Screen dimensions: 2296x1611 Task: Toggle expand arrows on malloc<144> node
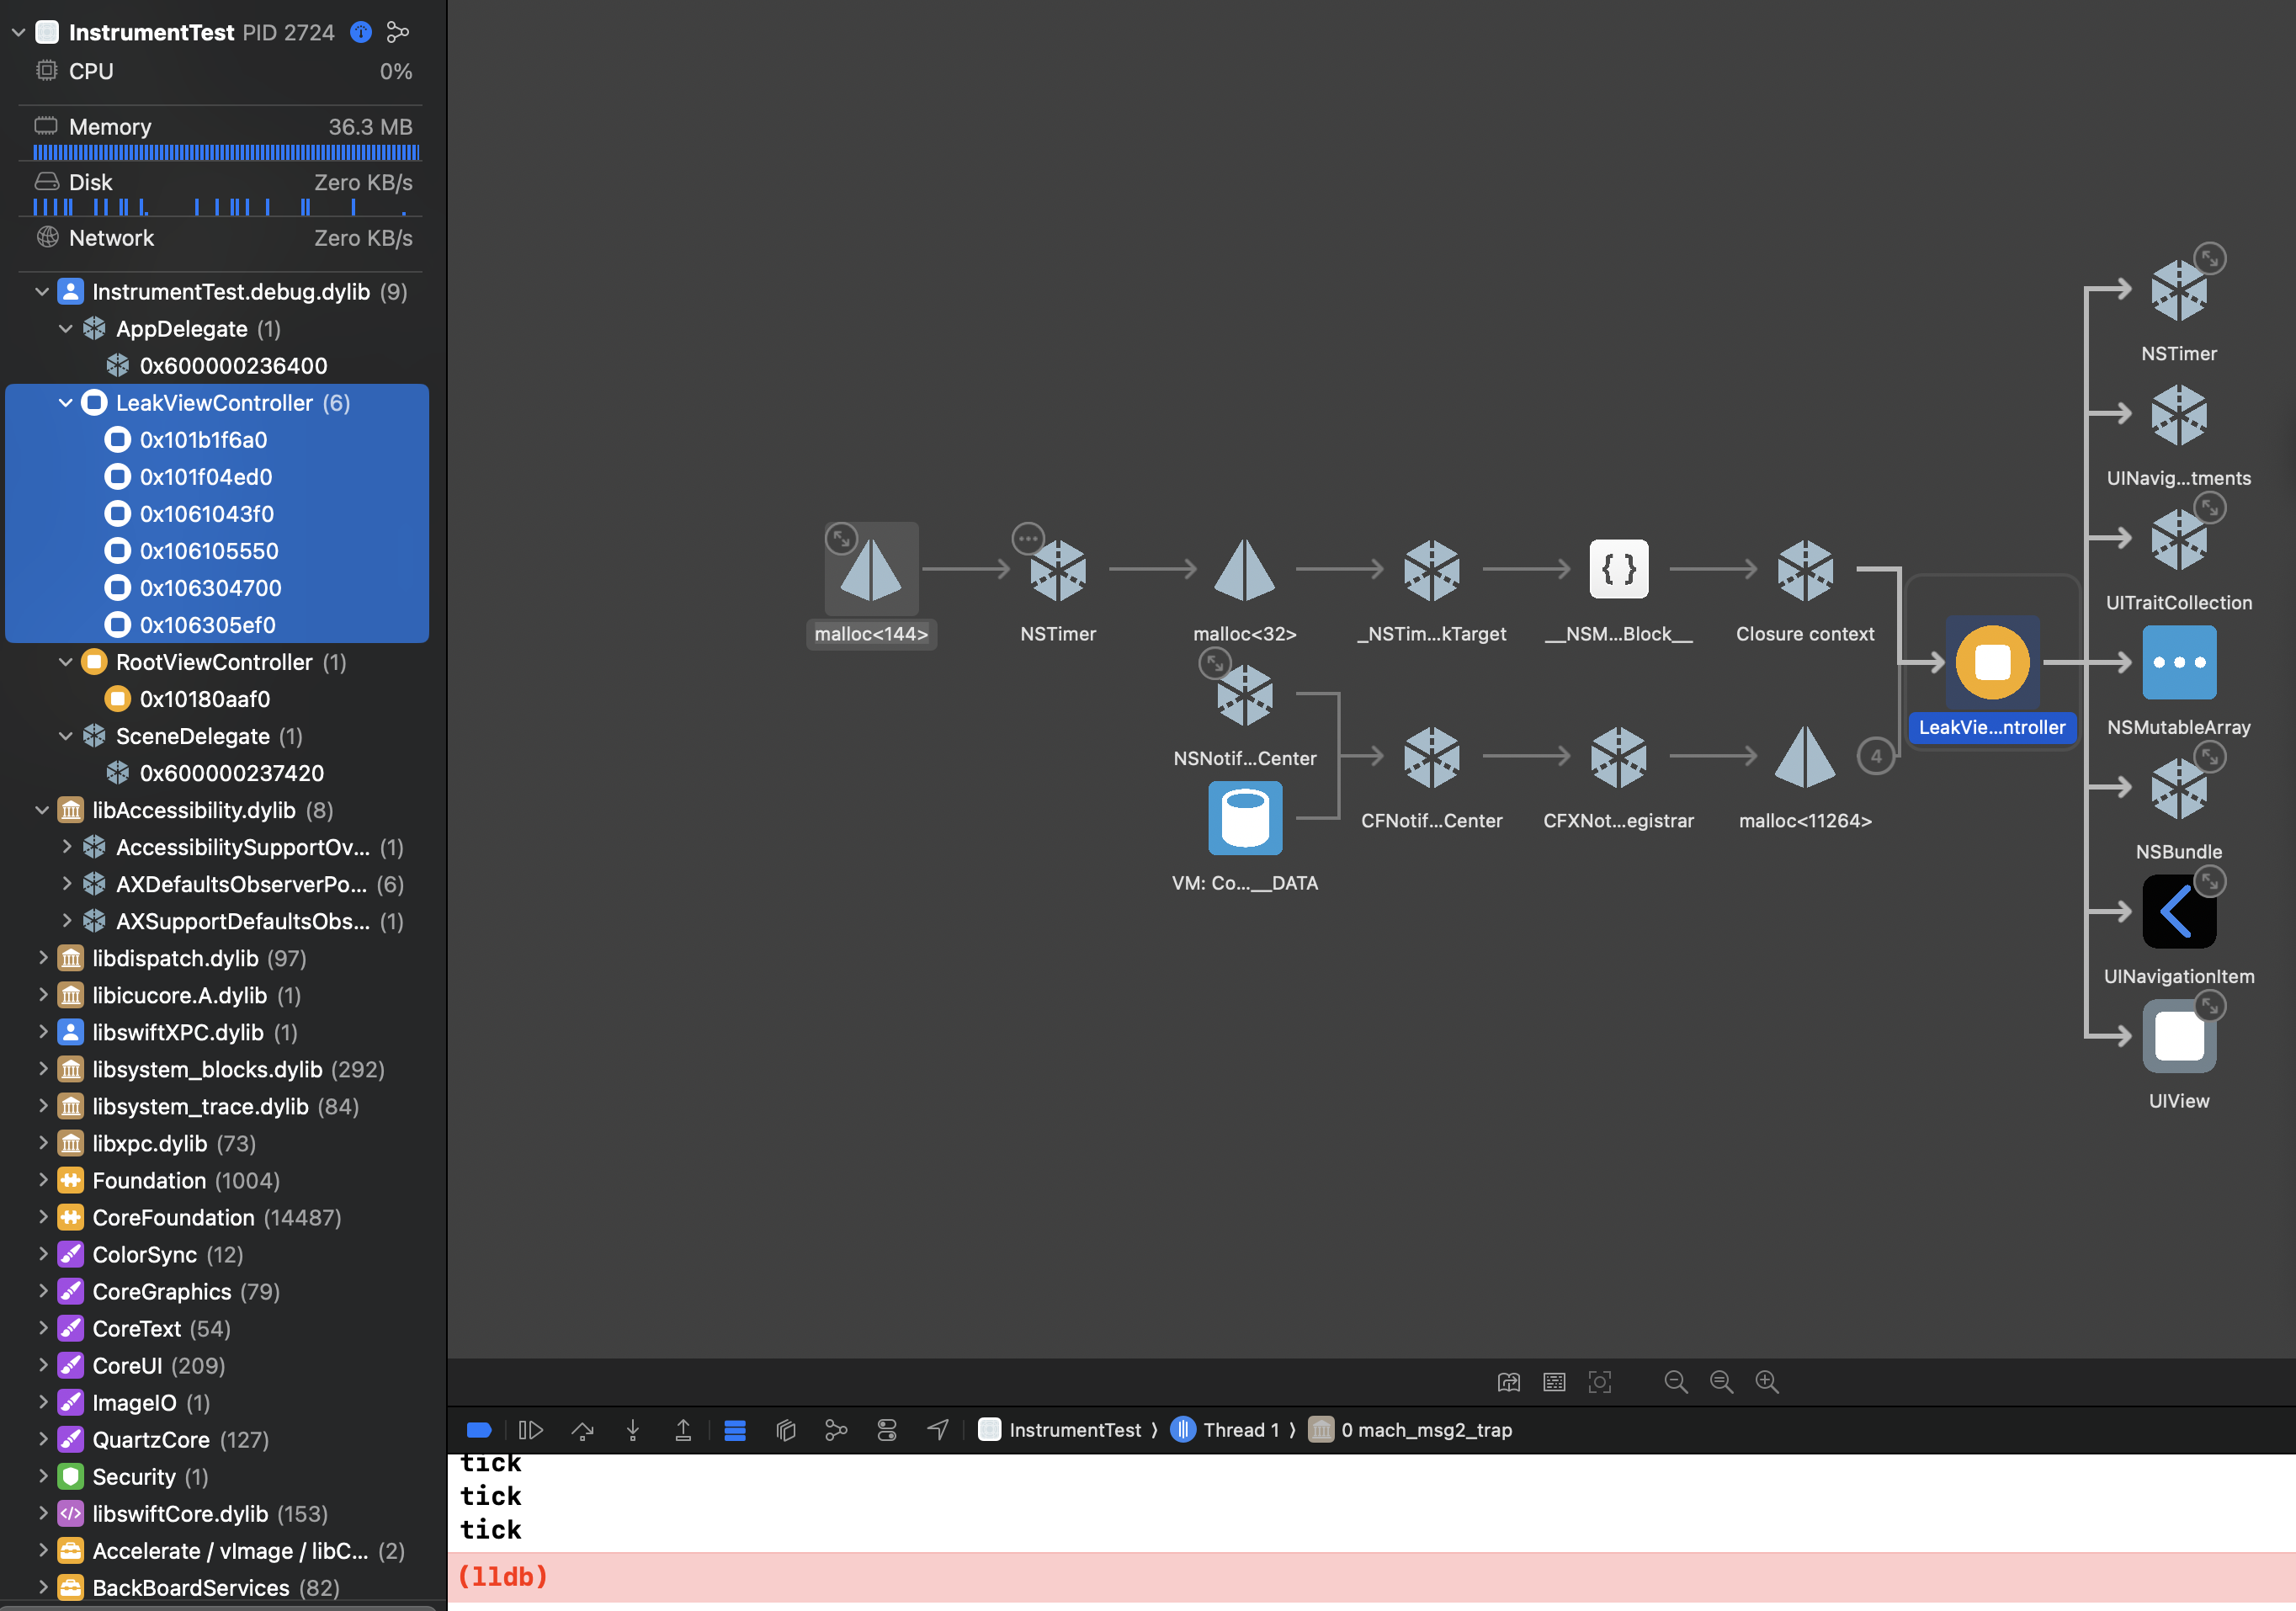click(x=841, y=538)
